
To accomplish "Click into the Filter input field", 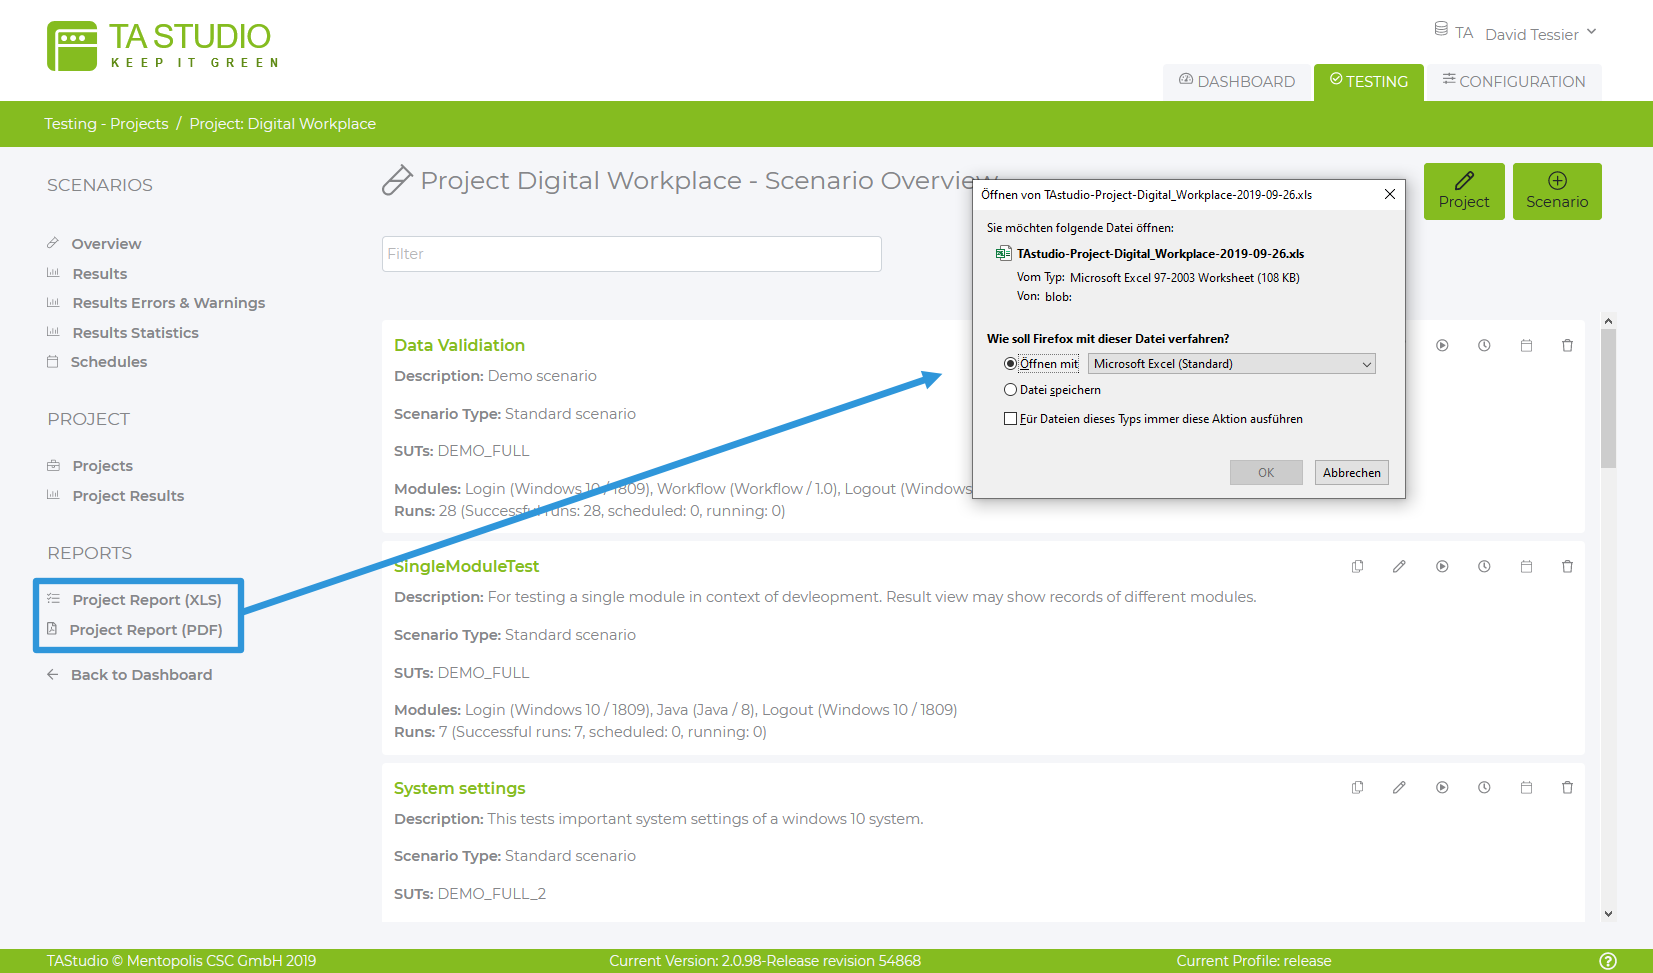I will [631, 254].
